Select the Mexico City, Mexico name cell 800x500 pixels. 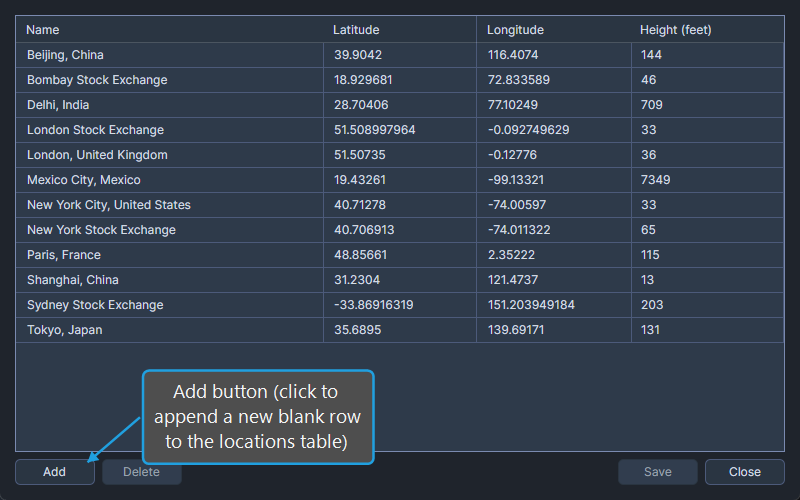tap(169, 180)
